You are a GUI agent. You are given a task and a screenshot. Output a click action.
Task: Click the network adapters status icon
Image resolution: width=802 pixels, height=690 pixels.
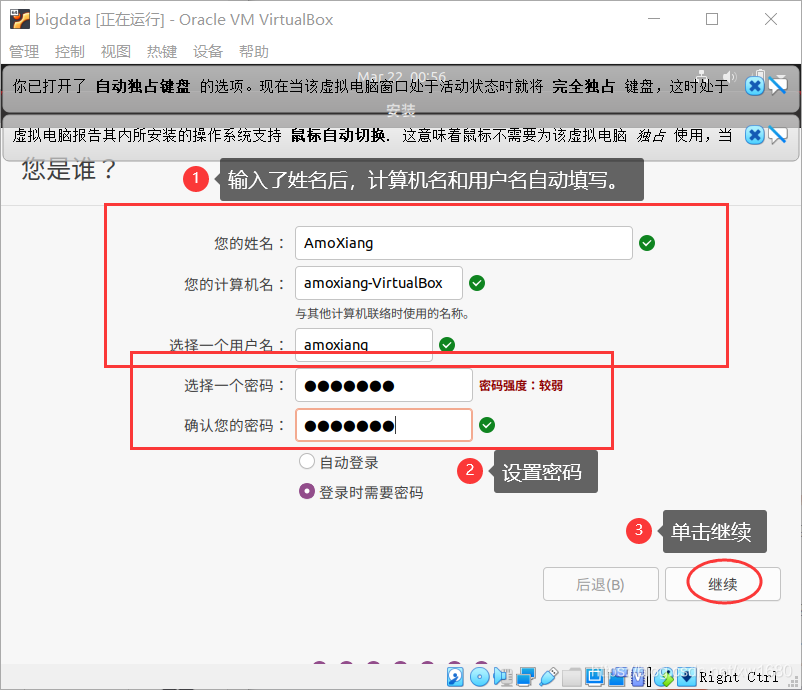[x=526, y=677]
